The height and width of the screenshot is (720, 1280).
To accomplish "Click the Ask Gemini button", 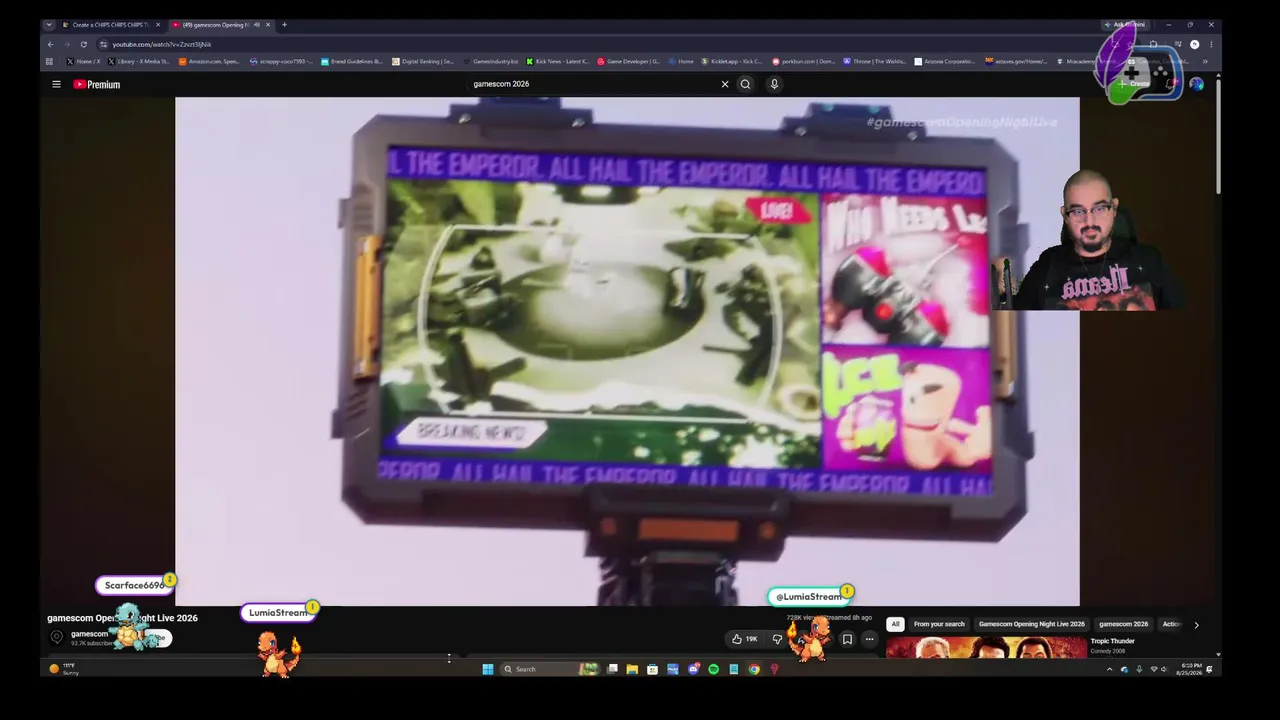I will coord(1126,24).
